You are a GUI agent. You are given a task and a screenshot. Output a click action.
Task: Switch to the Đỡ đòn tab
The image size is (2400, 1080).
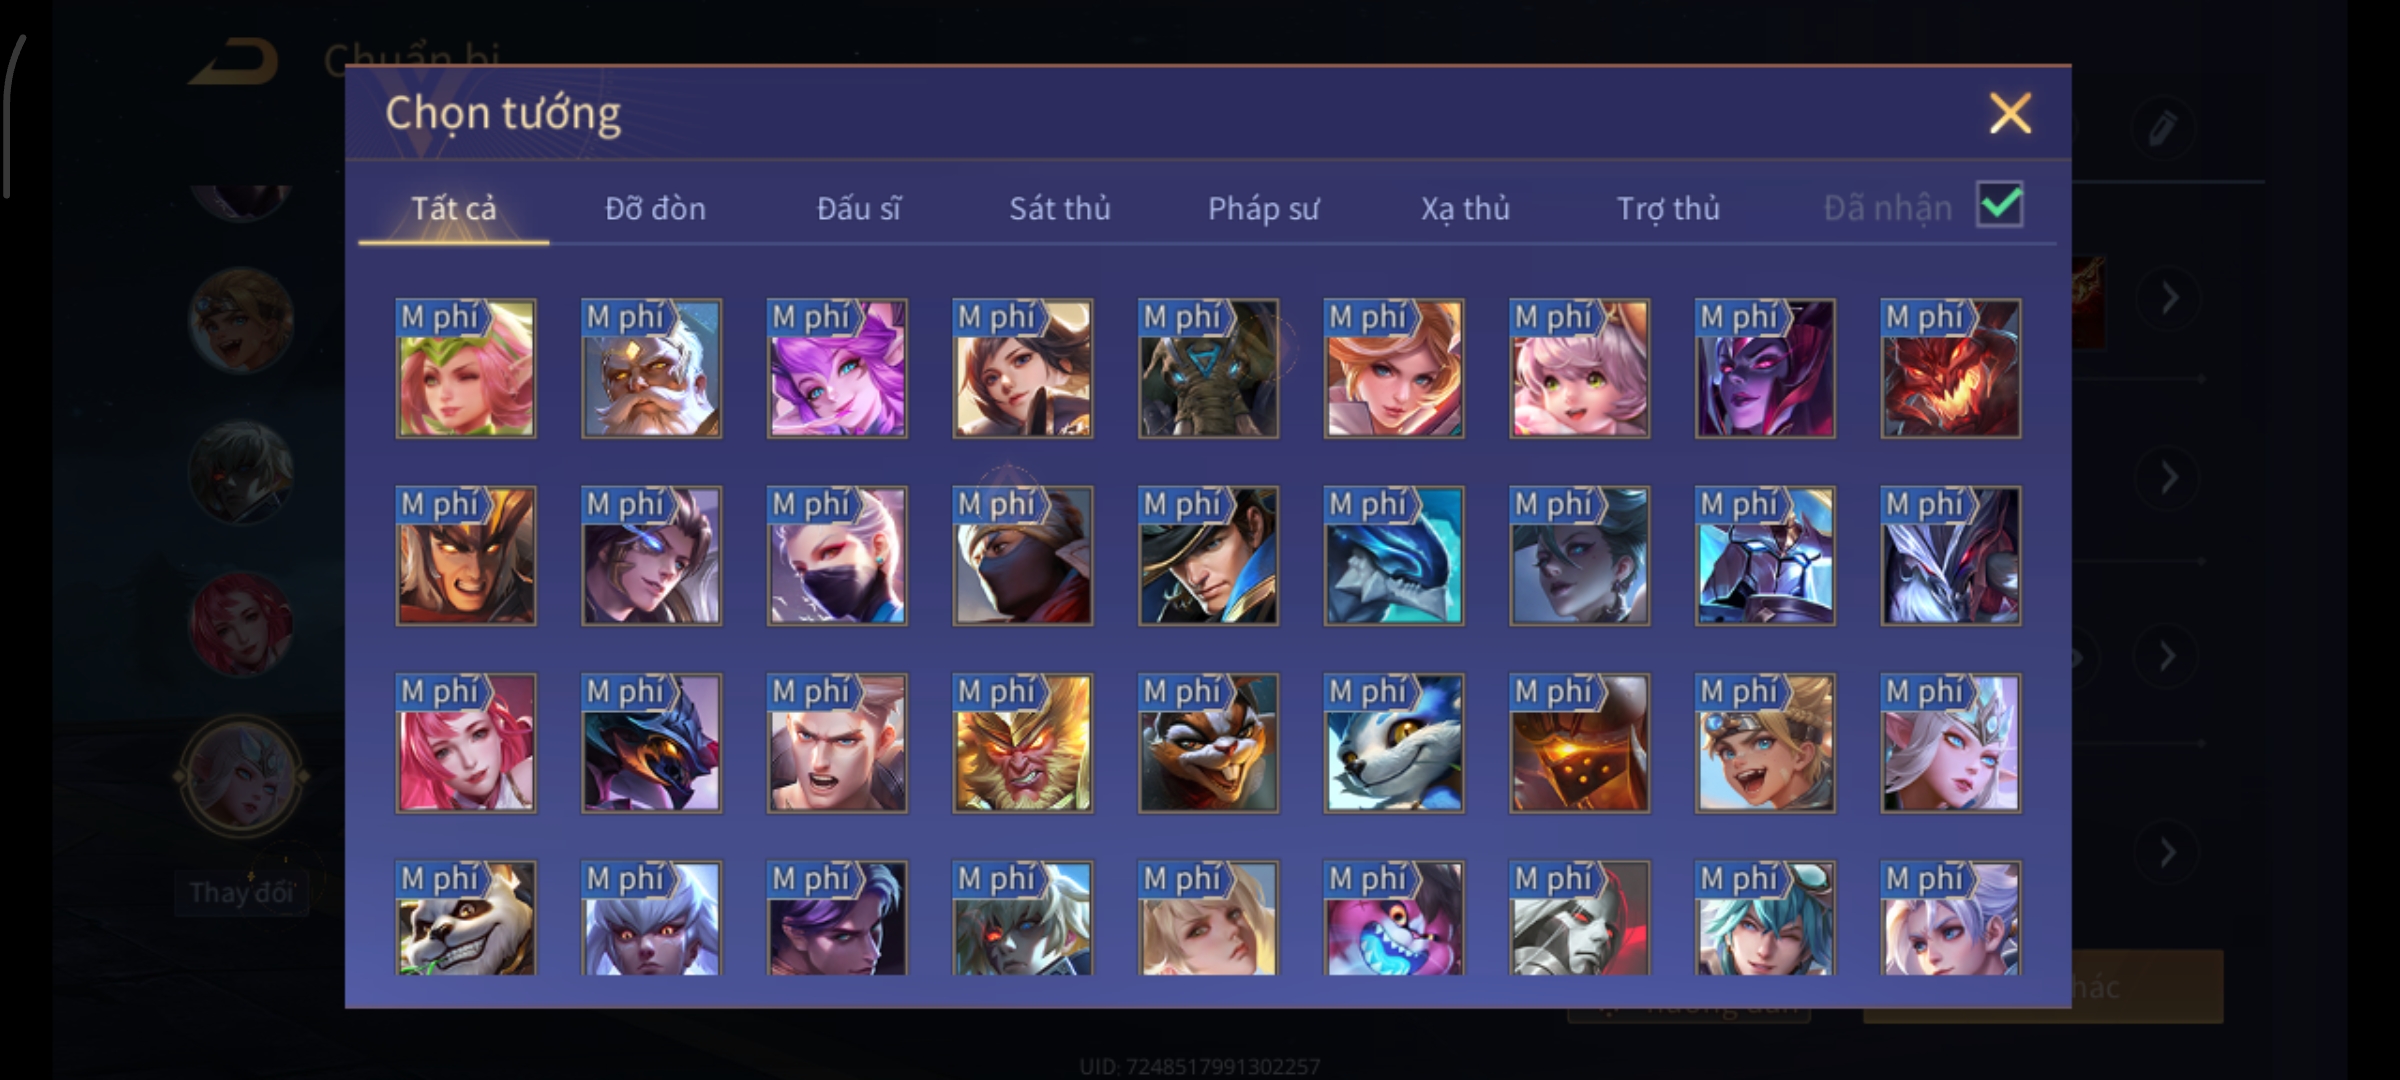[655, 208]
